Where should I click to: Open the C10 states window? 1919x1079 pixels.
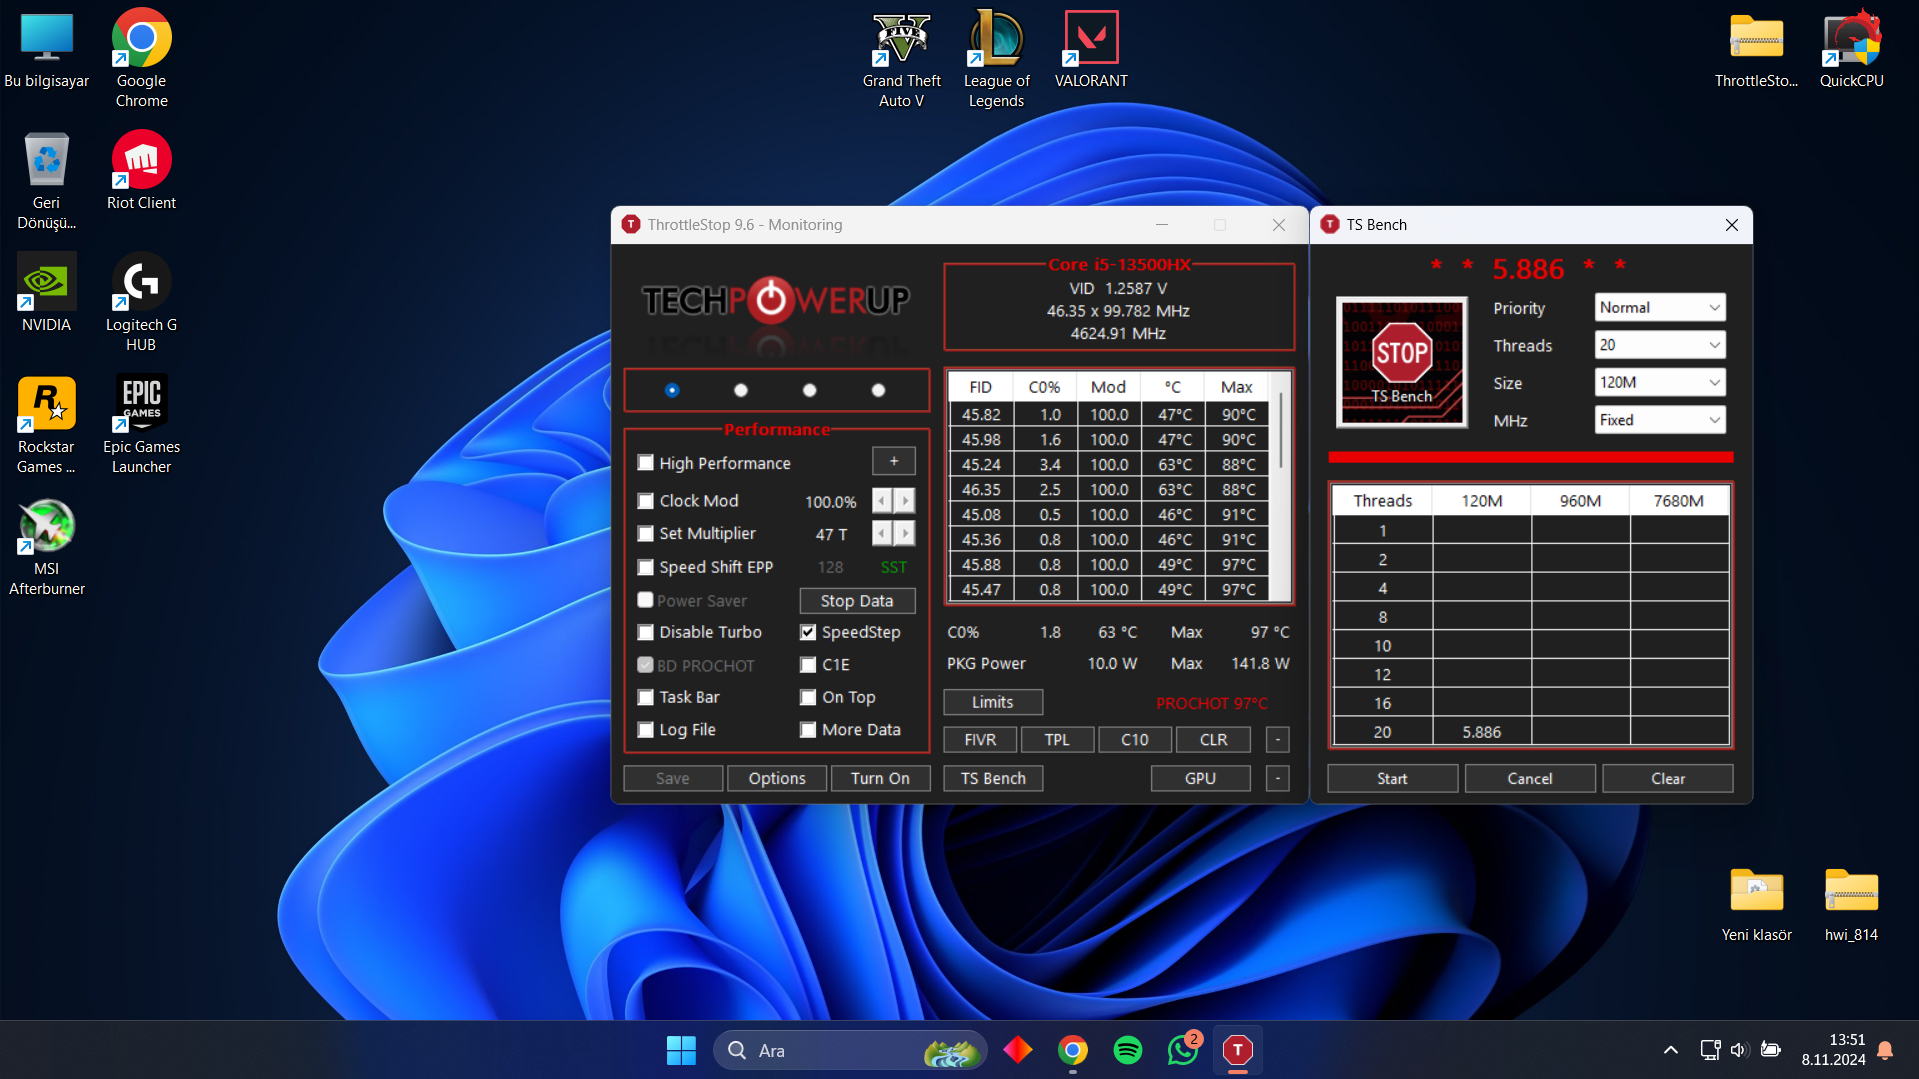coord(1135,740)
